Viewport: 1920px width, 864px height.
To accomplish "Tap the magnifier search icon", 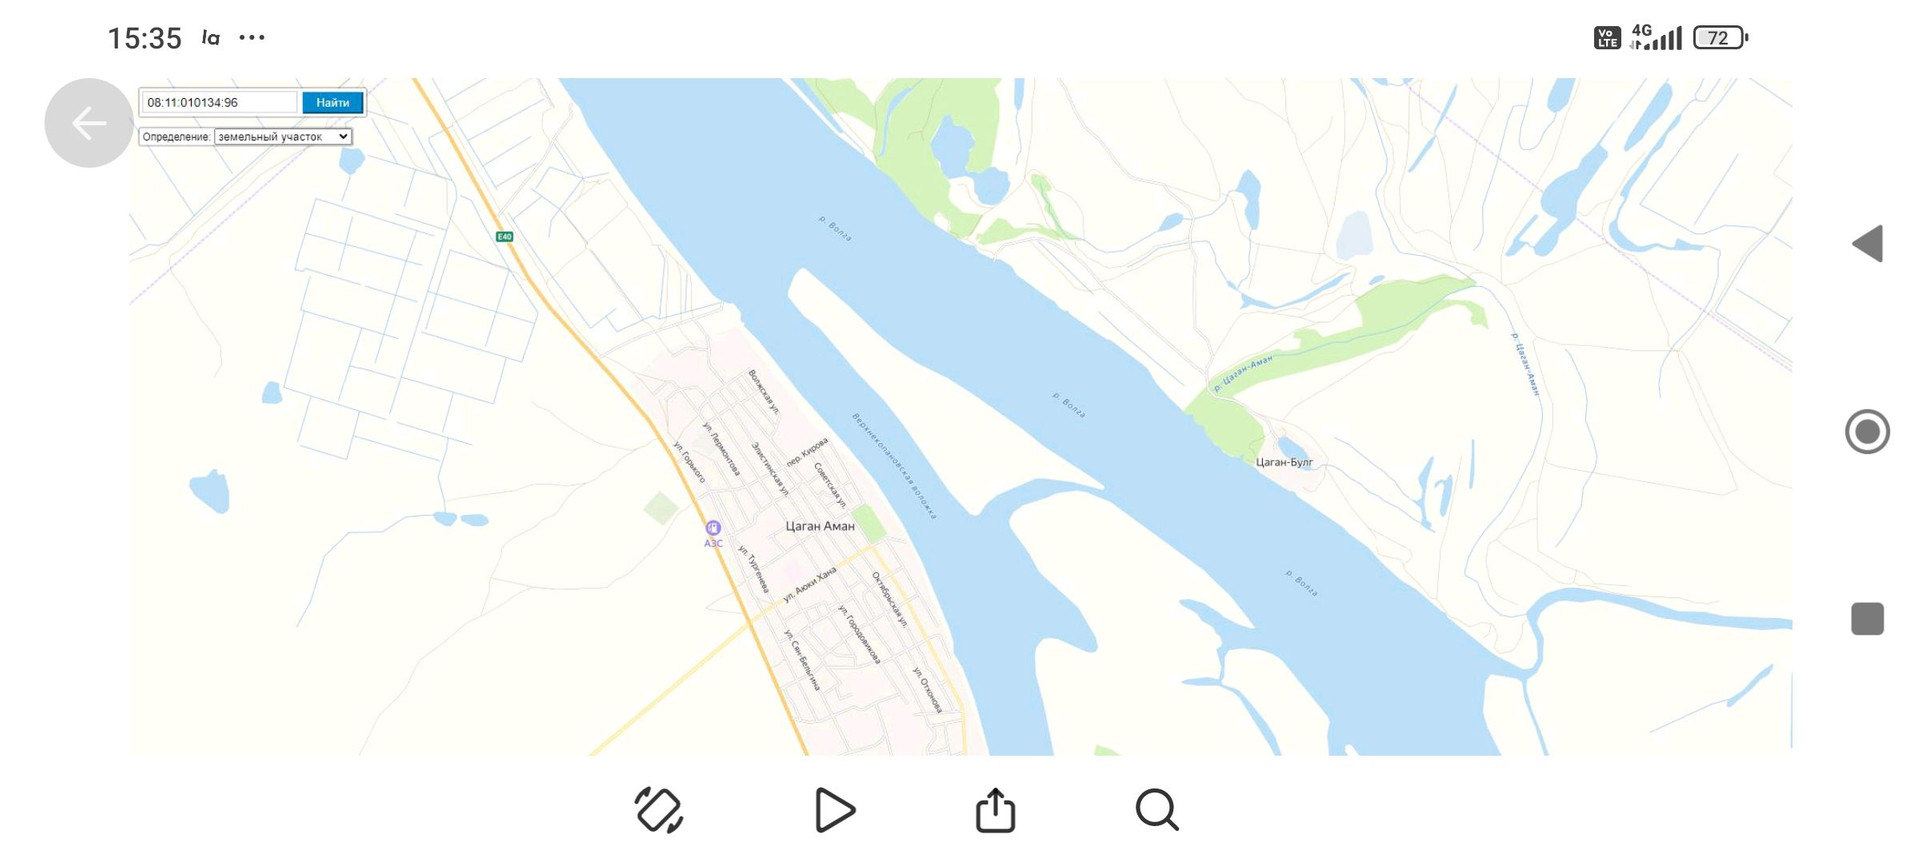I will (x=1157, y=810).
